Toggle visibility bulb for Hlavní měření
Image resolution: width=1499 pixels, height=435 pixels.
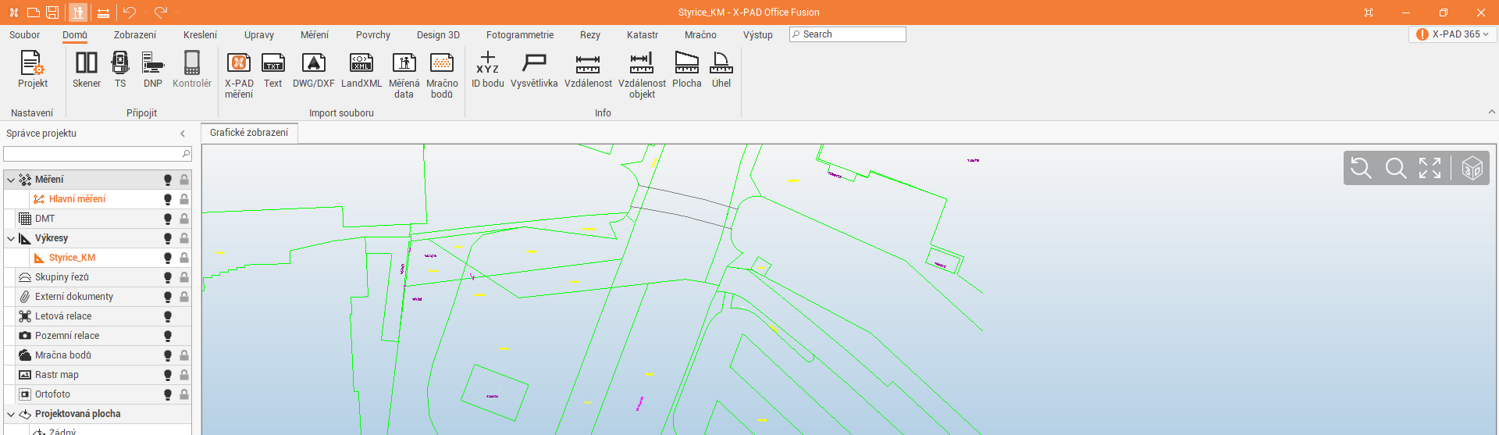coord(168,199)
